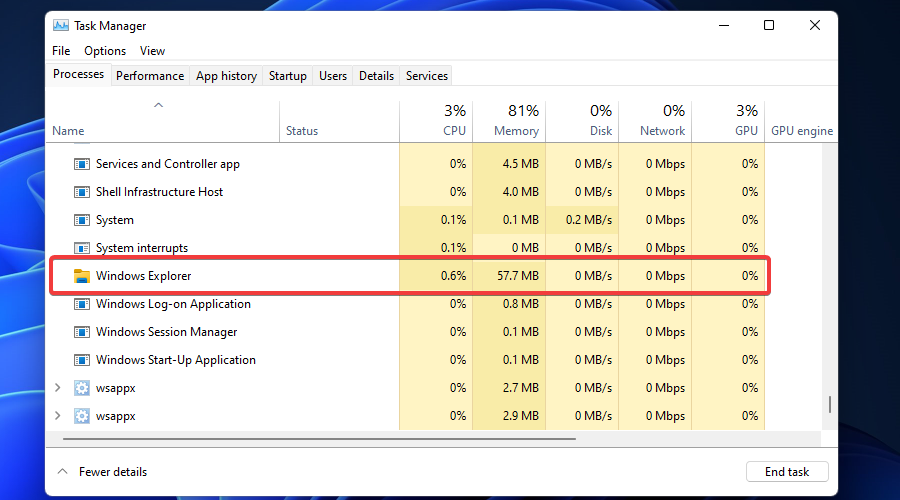Click the 4.5 MB memory value

click(x=521, y=164)
